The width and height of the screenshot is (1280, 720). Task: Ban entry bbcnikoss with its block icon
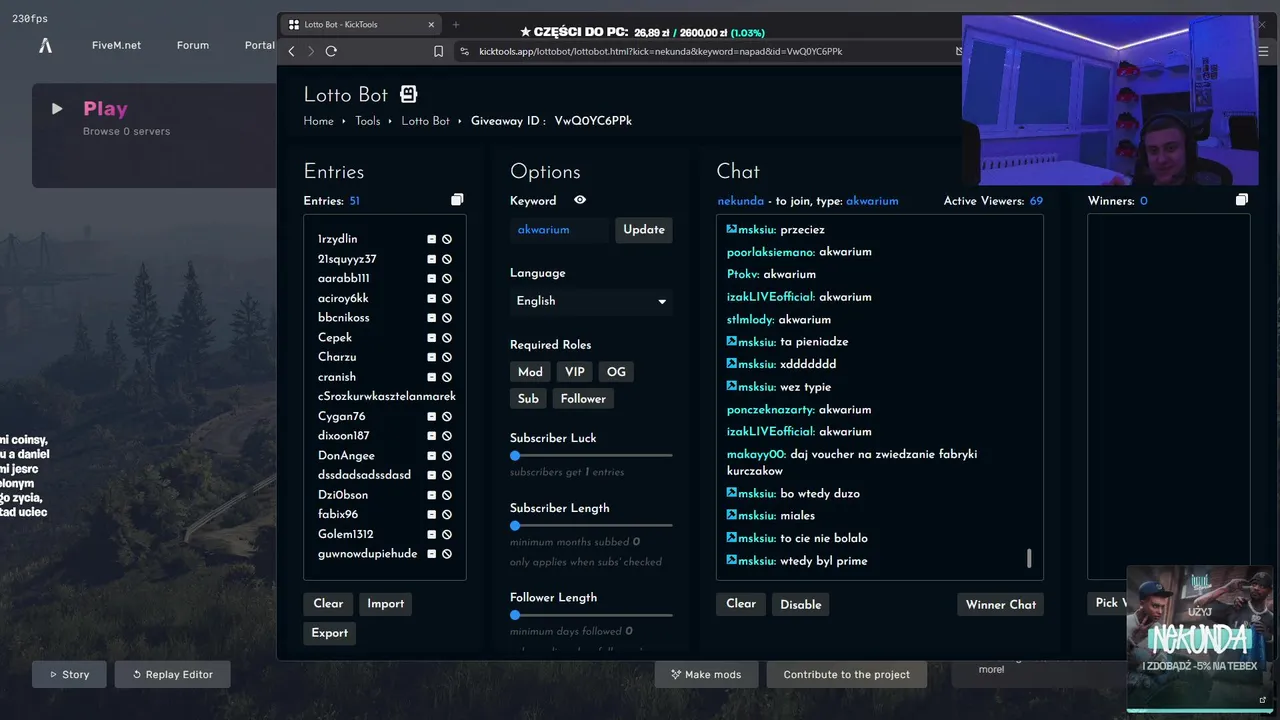click(x=447, y=318)
